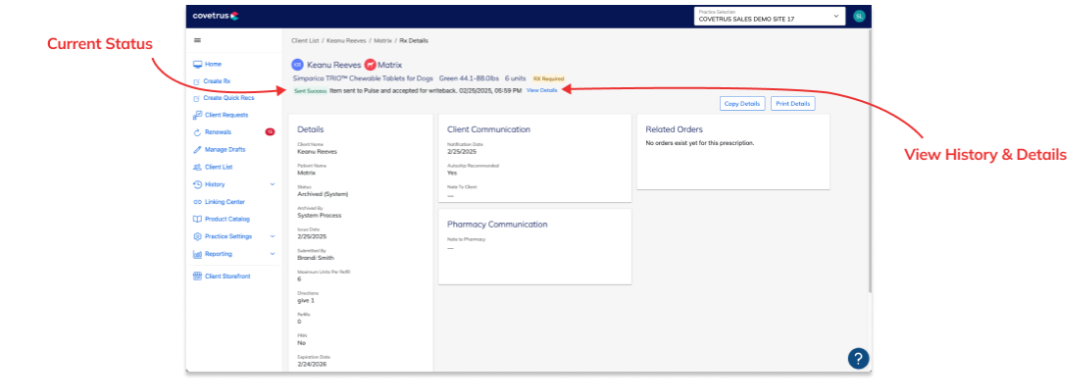
Task: Click the Home monitor icon
Action: (198, 64)
